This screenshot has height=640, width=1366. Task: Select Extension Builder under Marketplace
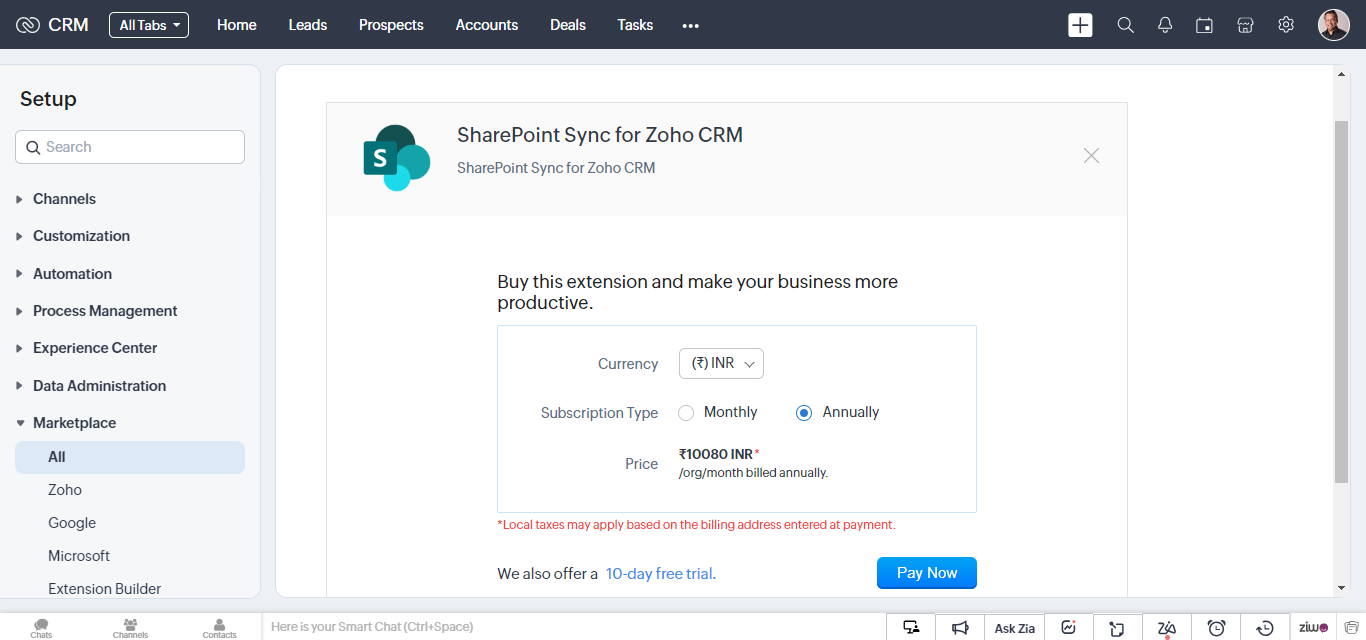pyautogui.click(x=105, y=589)
